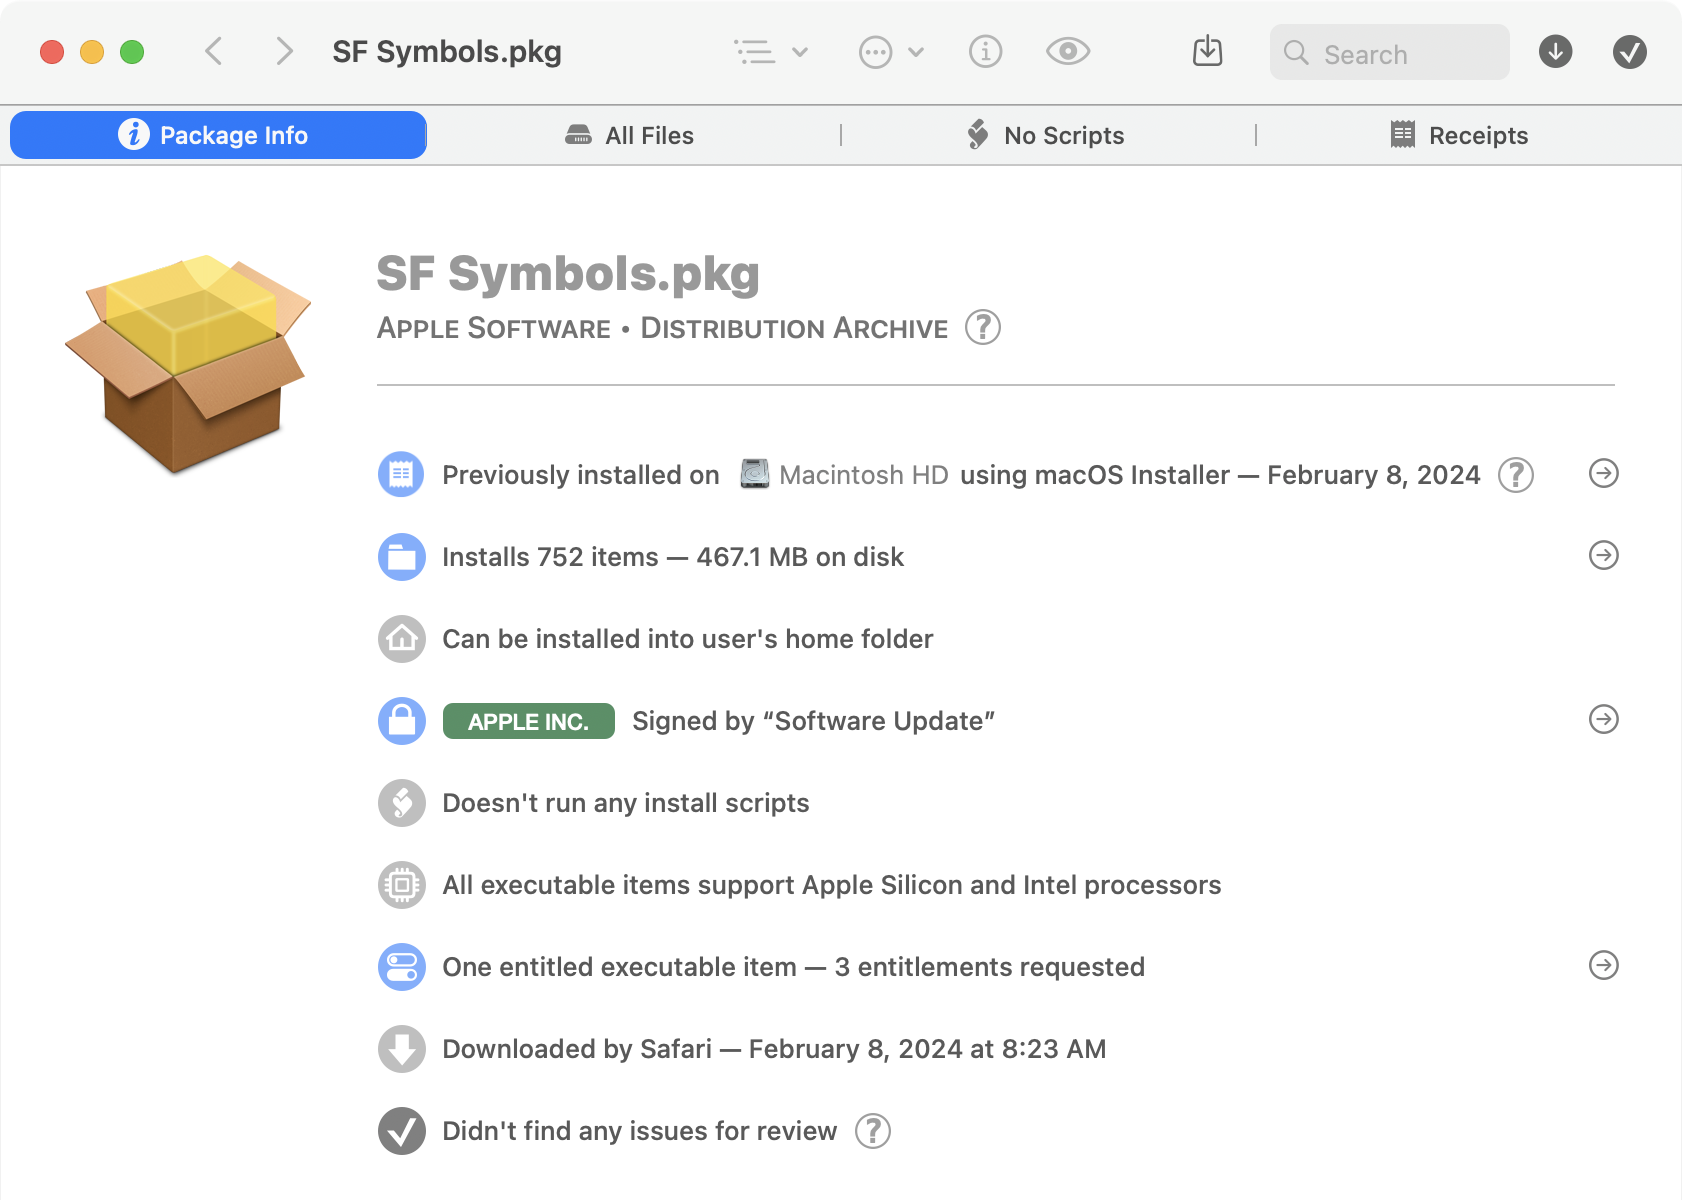This screenshot has height=1200, width=1682.
Task: Toggle the issues review checkmark icon
Action: 401,1131
